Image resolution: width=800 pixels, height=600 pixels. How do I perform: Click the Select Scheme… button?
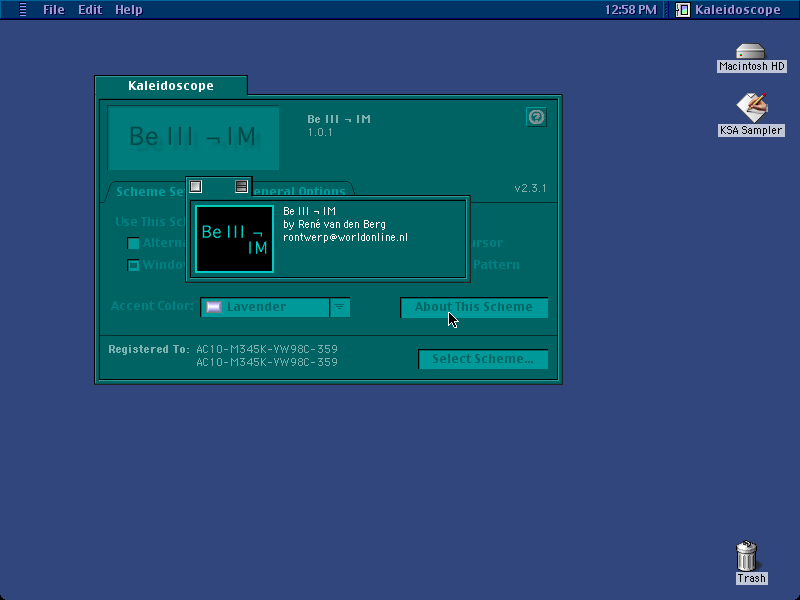pyautogui.click(x=483, y=359)
